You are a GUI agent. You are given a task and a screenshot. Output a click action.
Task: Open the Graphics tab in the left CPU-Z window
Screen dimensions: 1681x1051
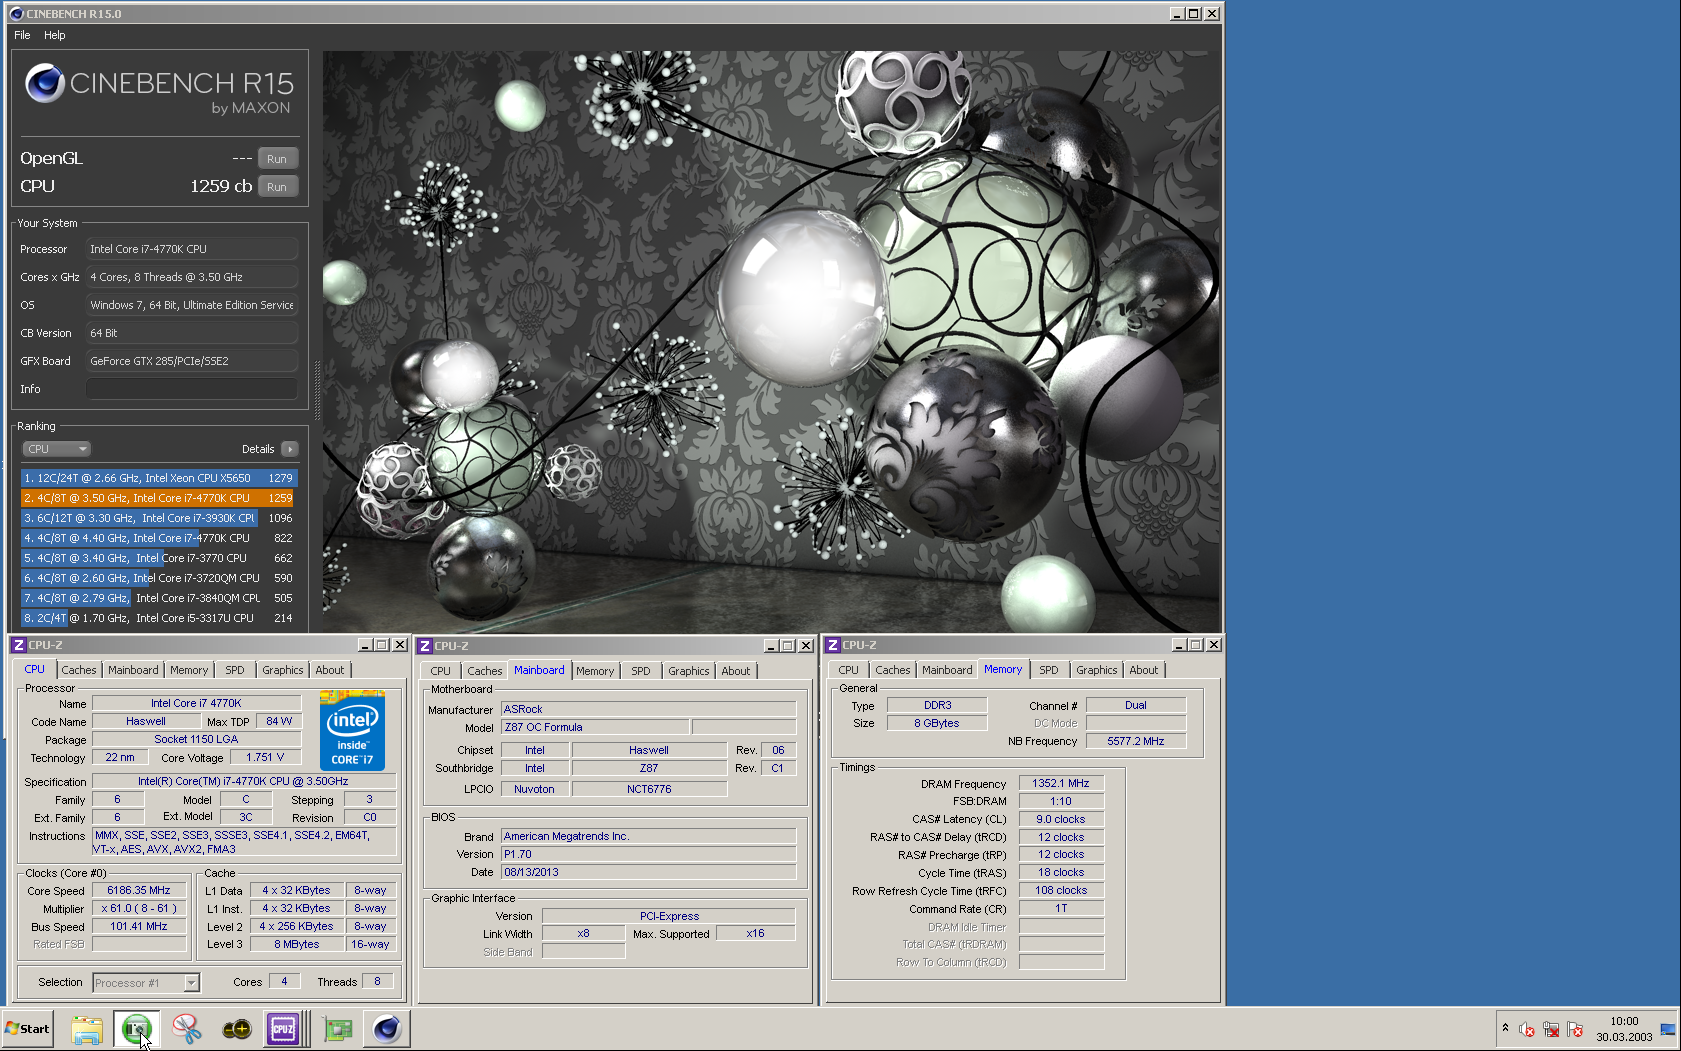pyautogui.click(x=283, y=670)
